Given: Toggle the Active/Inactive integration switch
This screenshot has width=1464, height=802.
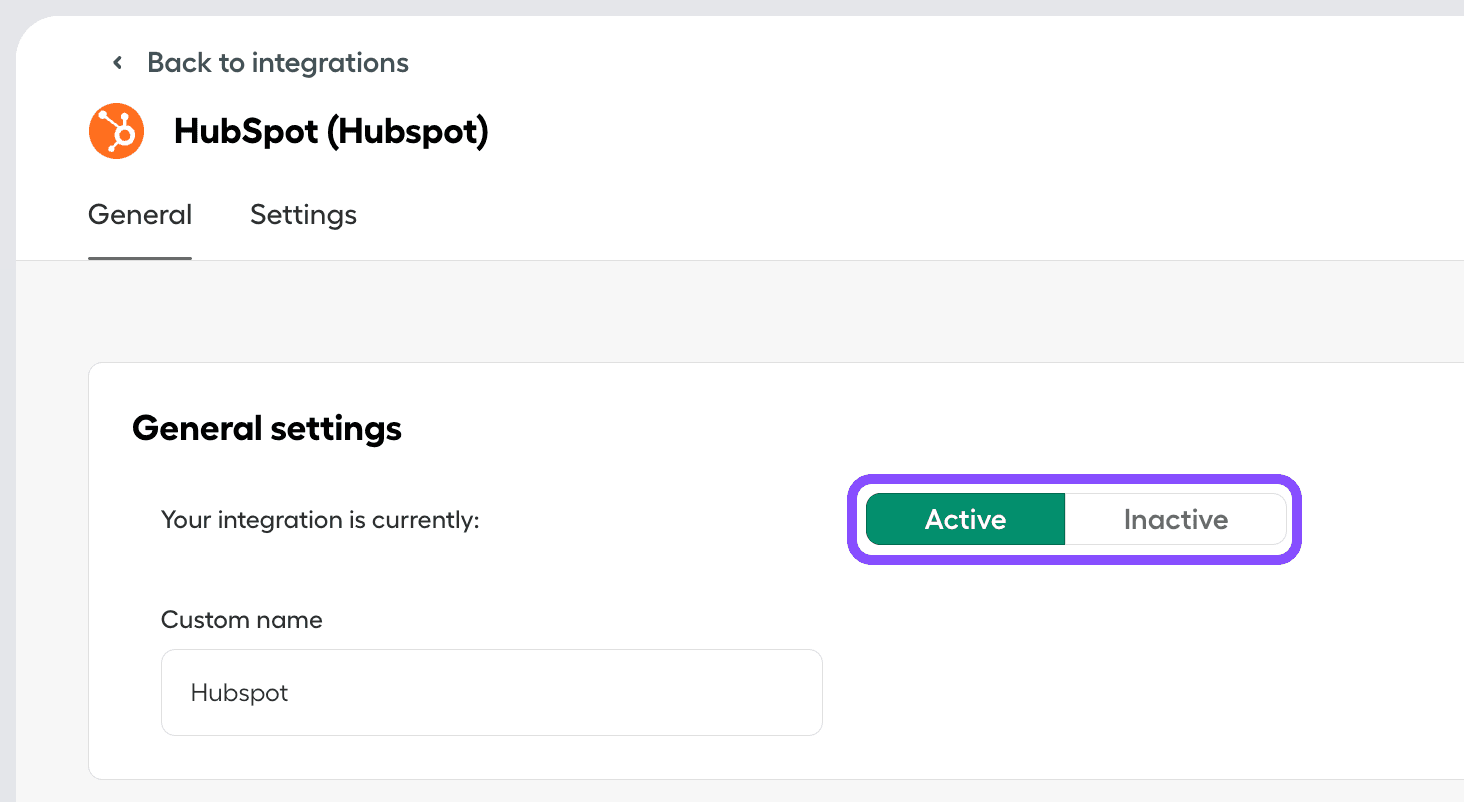Looking at the screenshot, I should coord(1073,519).
